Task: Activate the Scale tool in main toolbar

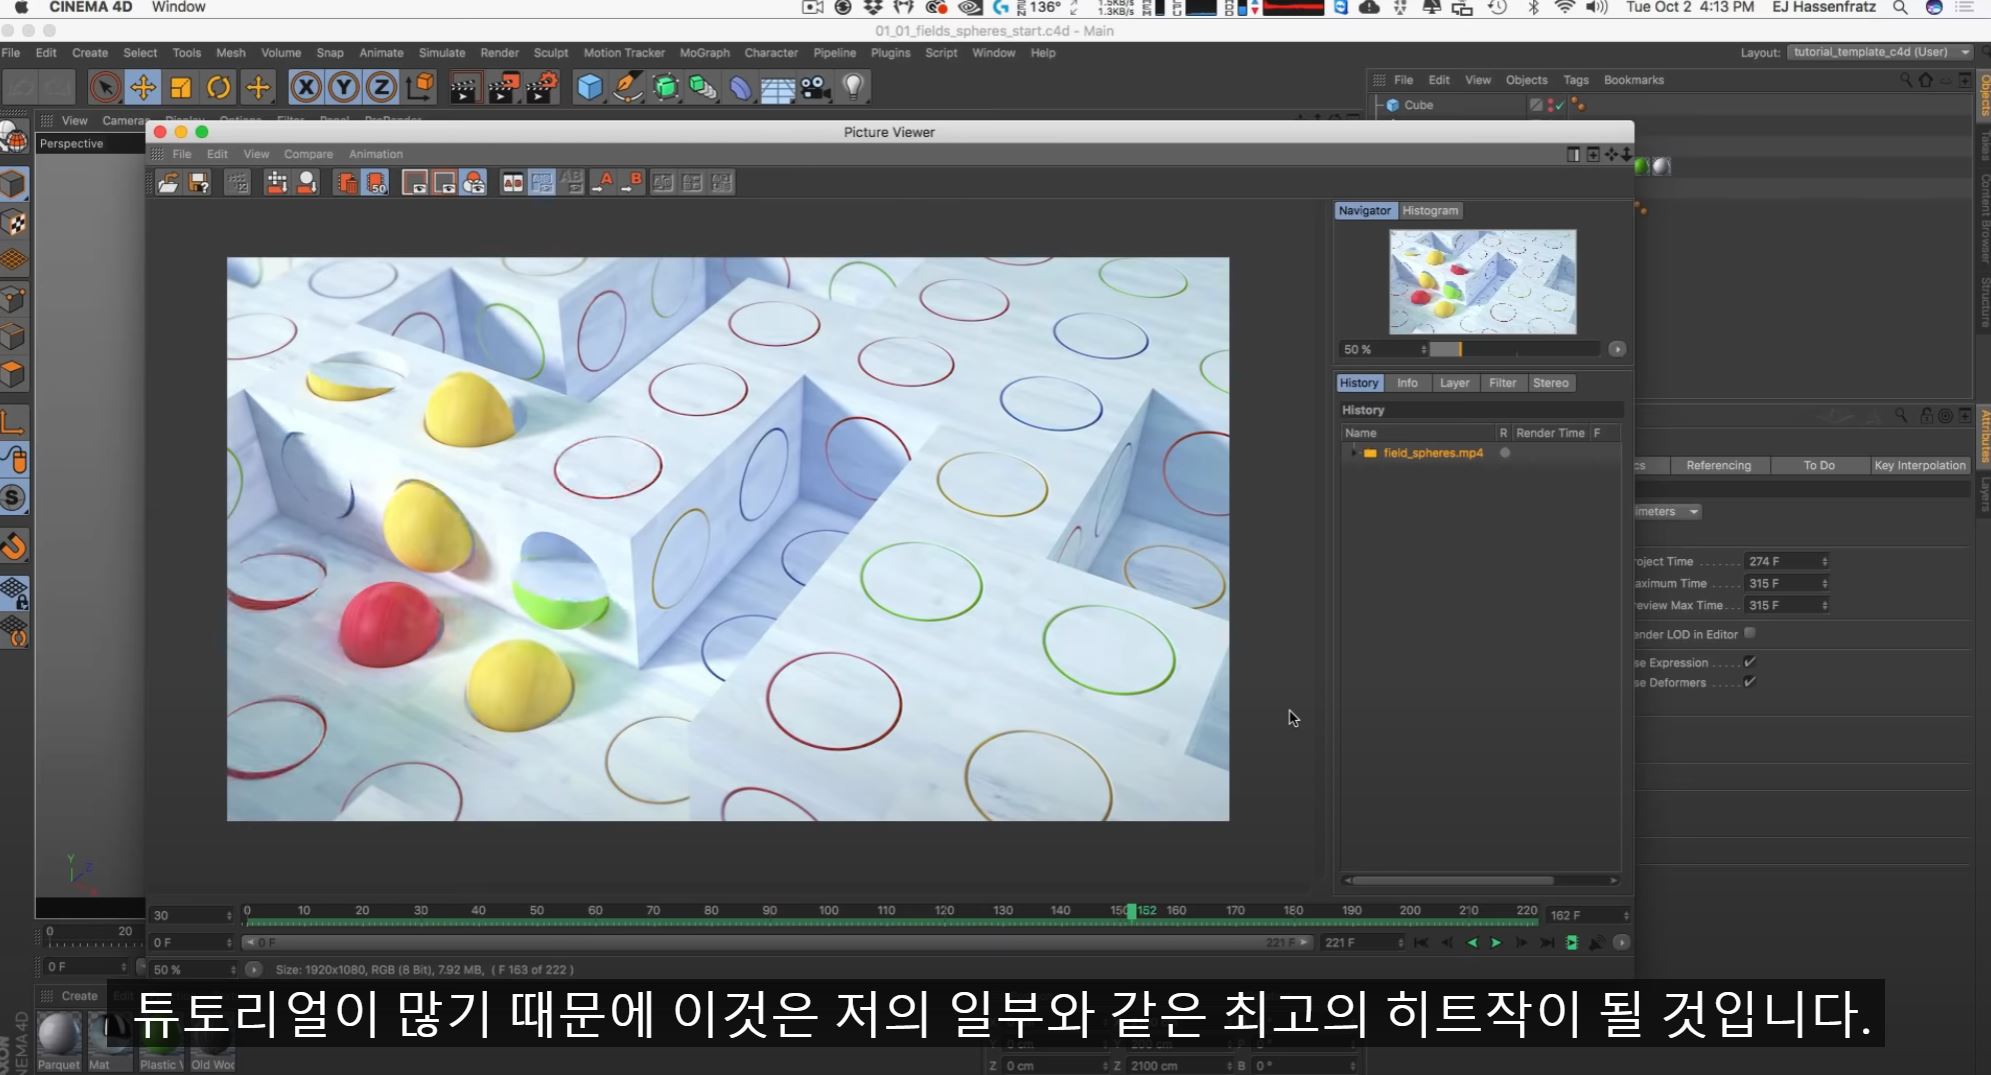Action: 181,88
